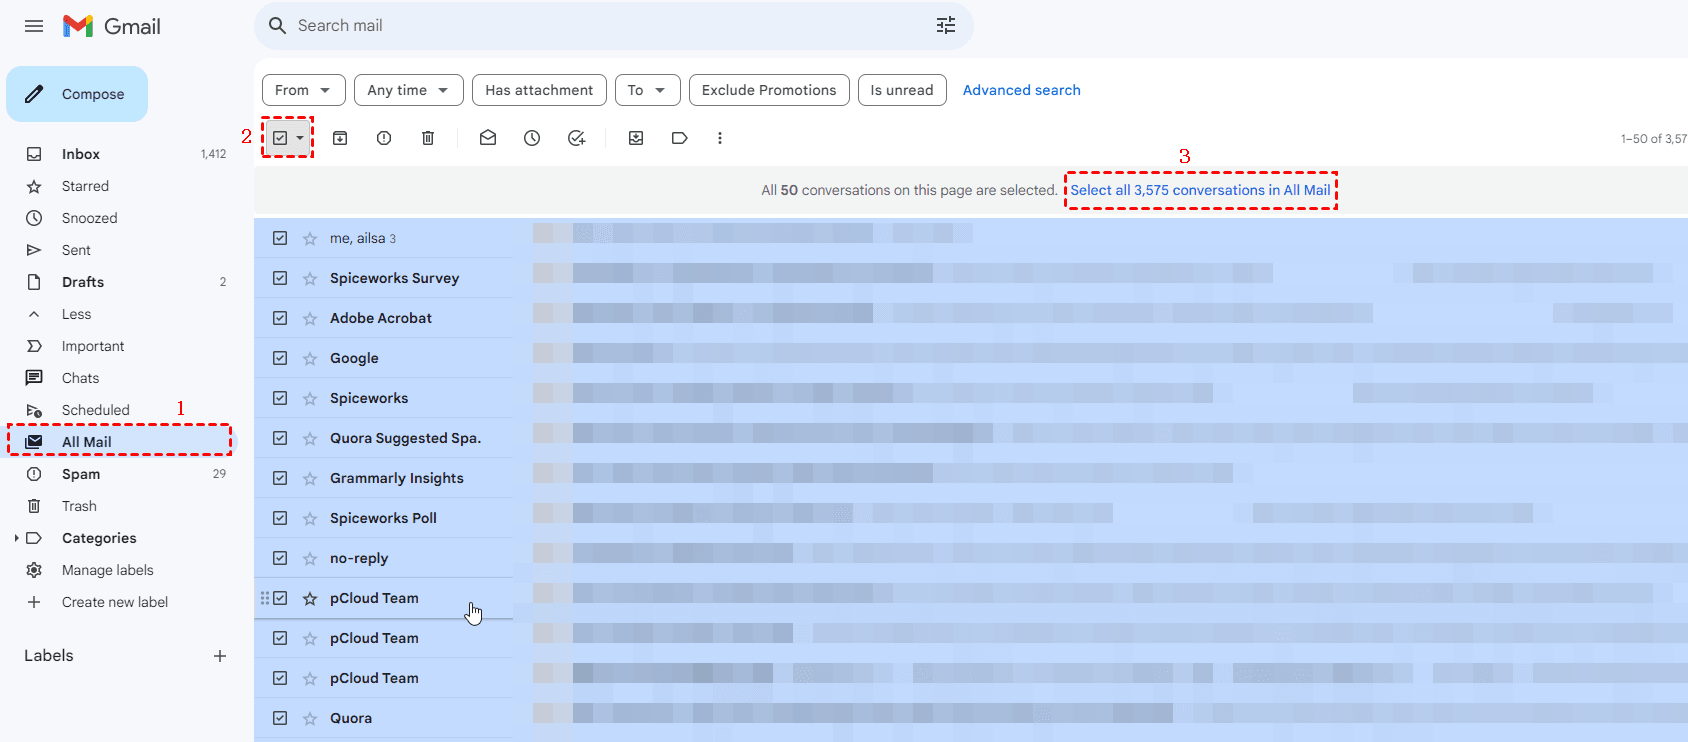Snooze selected conversations
The width and height of the screenshot is (1688, 742).
coord(532,138)
